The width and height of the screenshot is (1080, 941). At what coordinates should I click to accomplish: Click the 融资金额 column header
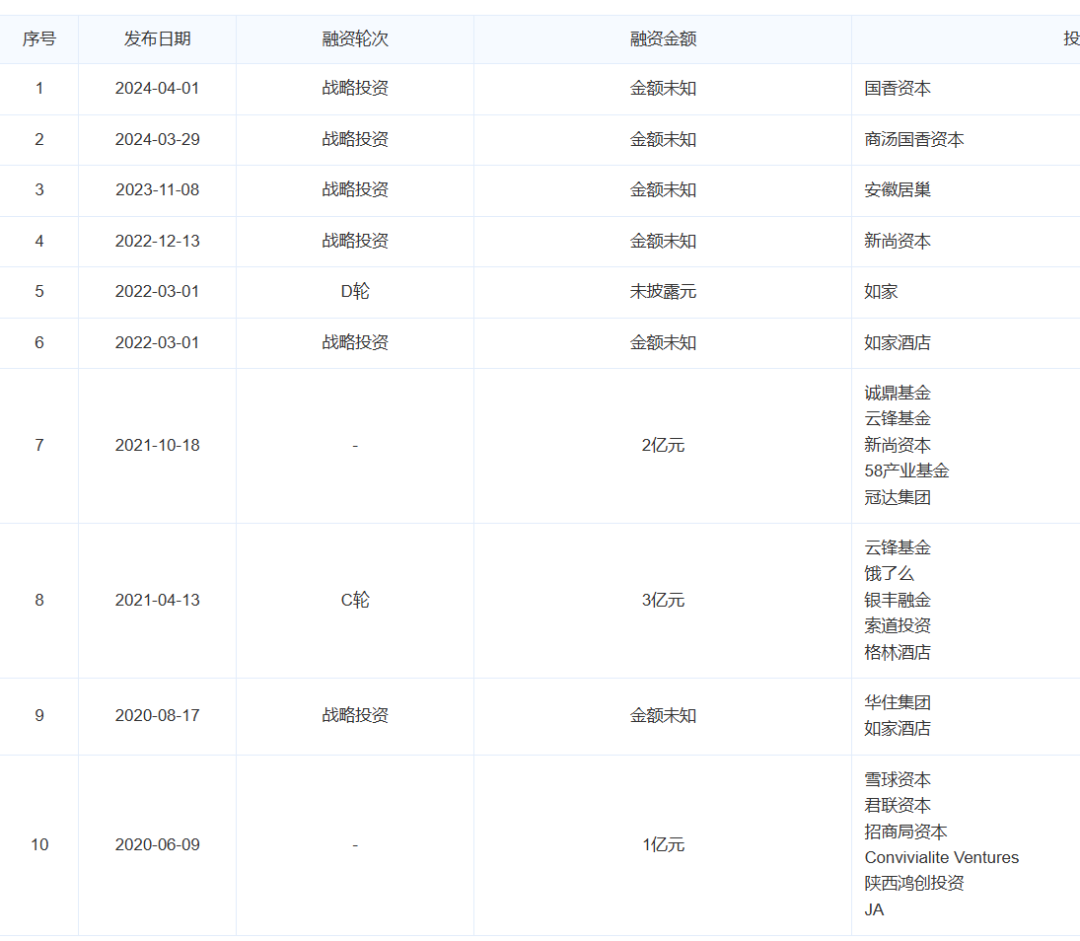coord(663,39)
